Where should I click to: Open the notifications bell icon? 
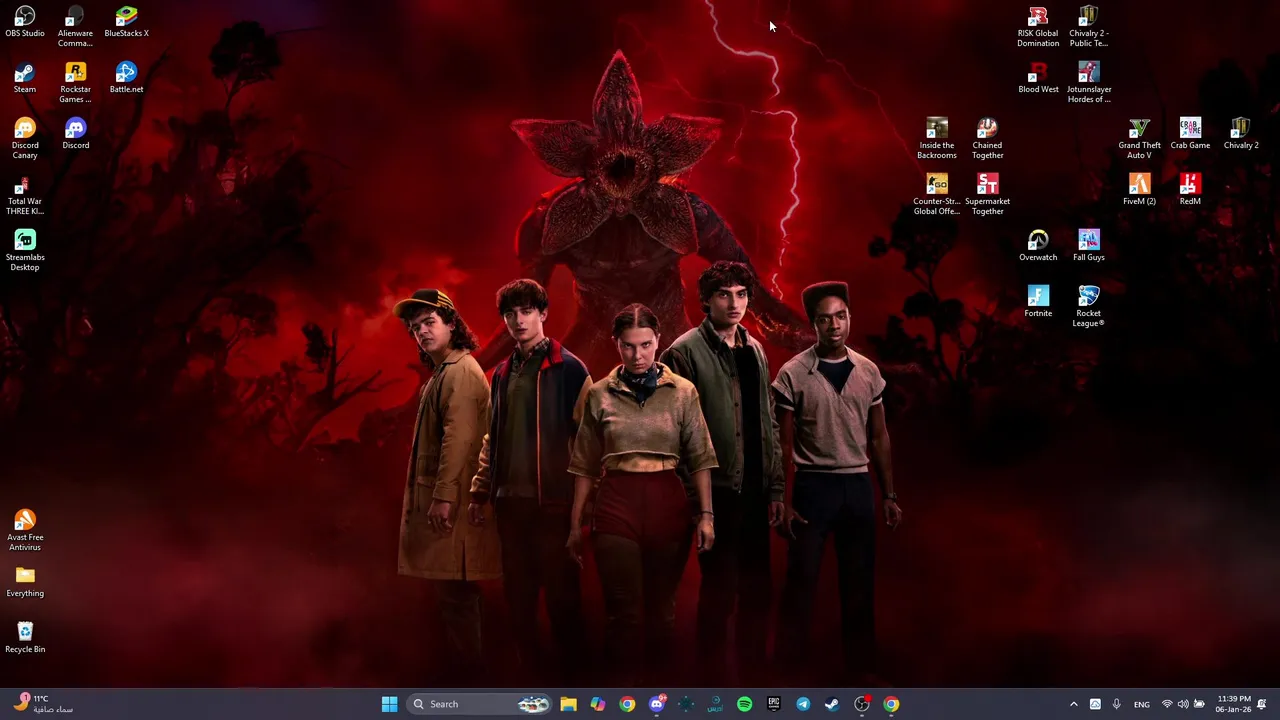(x=1262, y=704)
